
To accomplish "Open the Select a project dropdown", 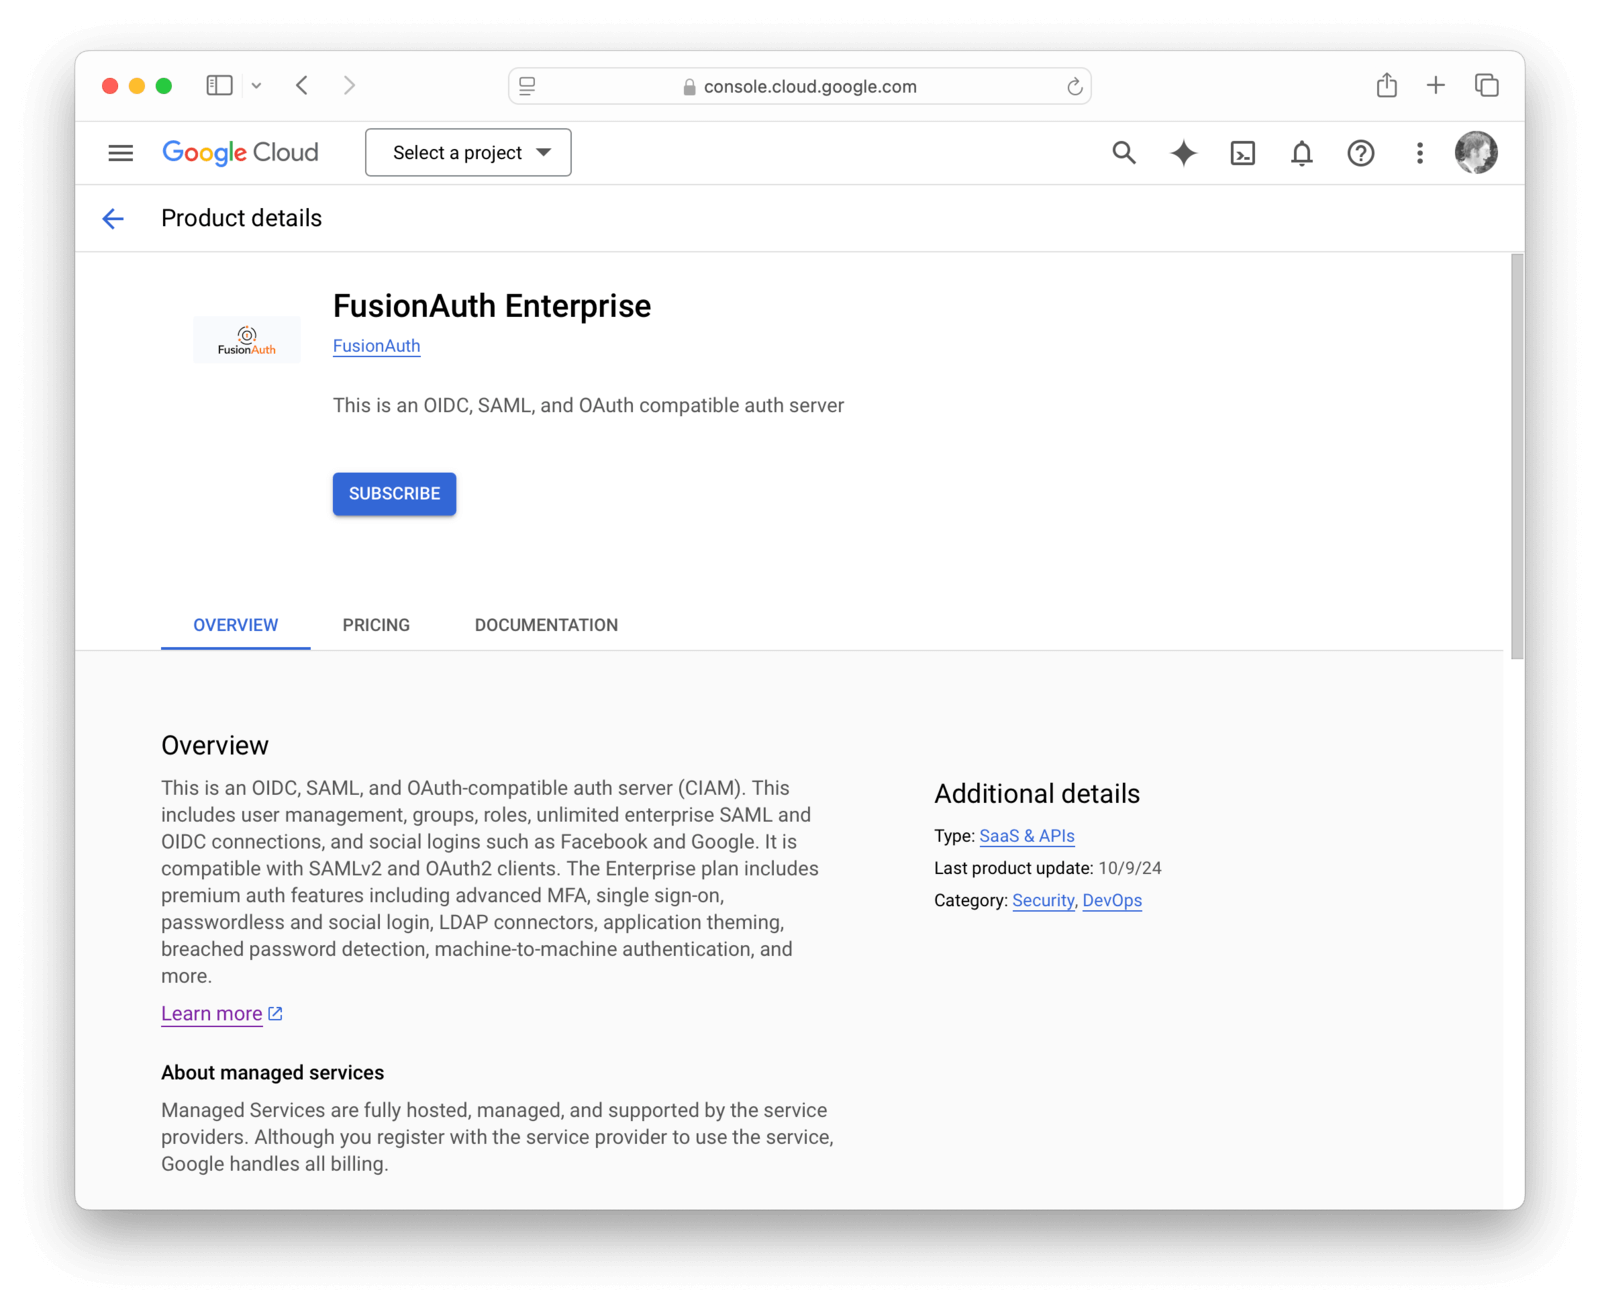I will pyautogui.click(x=467, y=152).
